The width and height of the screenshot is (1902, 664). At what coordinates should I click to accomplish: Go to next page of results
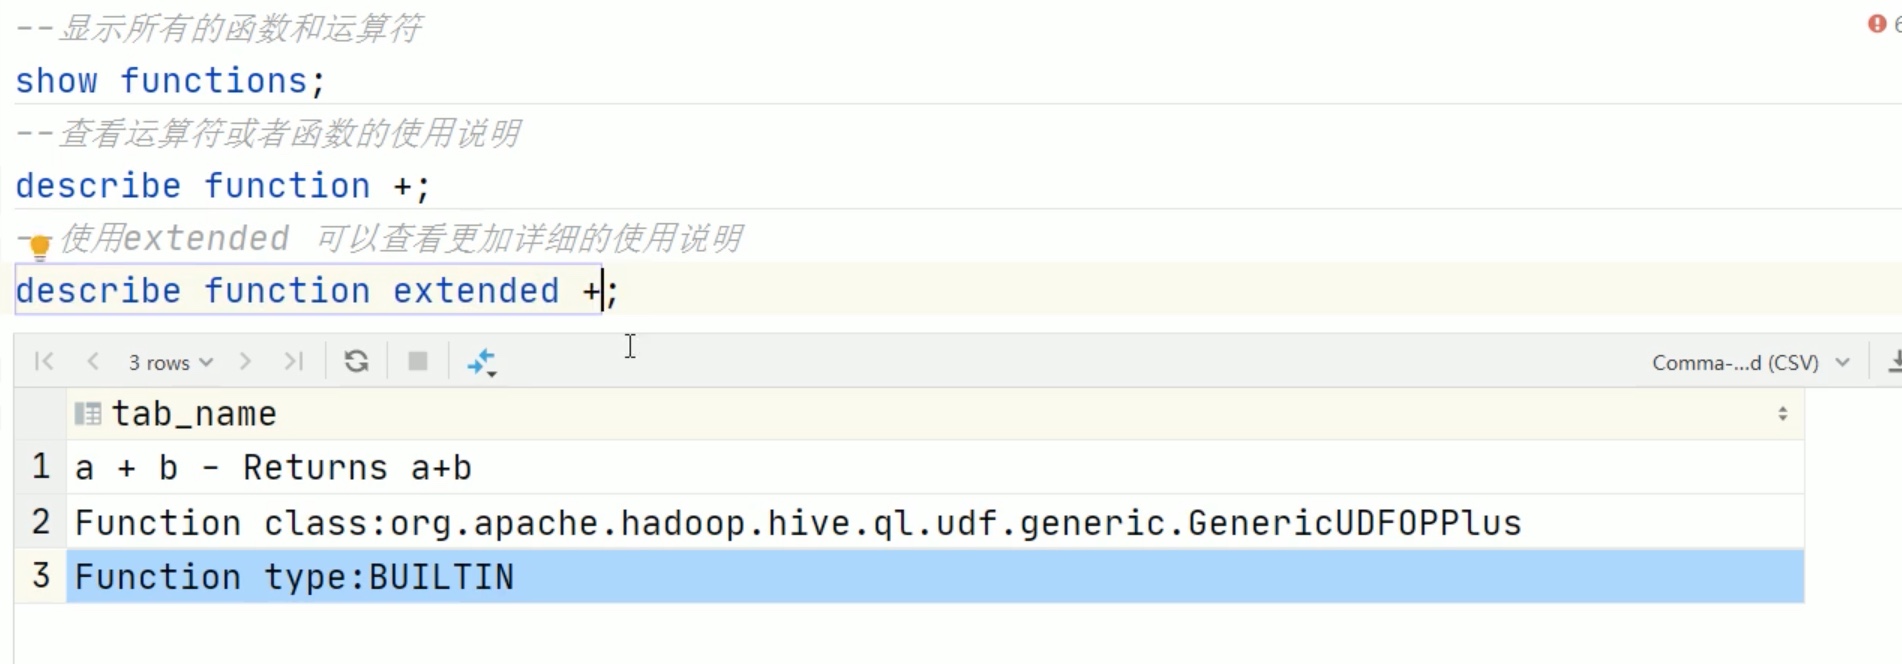[245, 361]
